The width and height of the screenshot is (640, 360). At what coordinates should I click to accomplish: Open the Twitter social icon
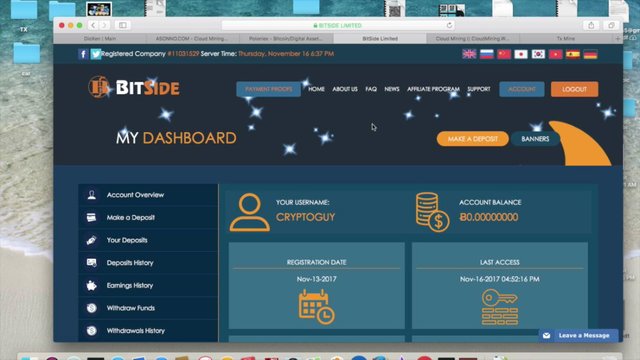click(96, 54)
